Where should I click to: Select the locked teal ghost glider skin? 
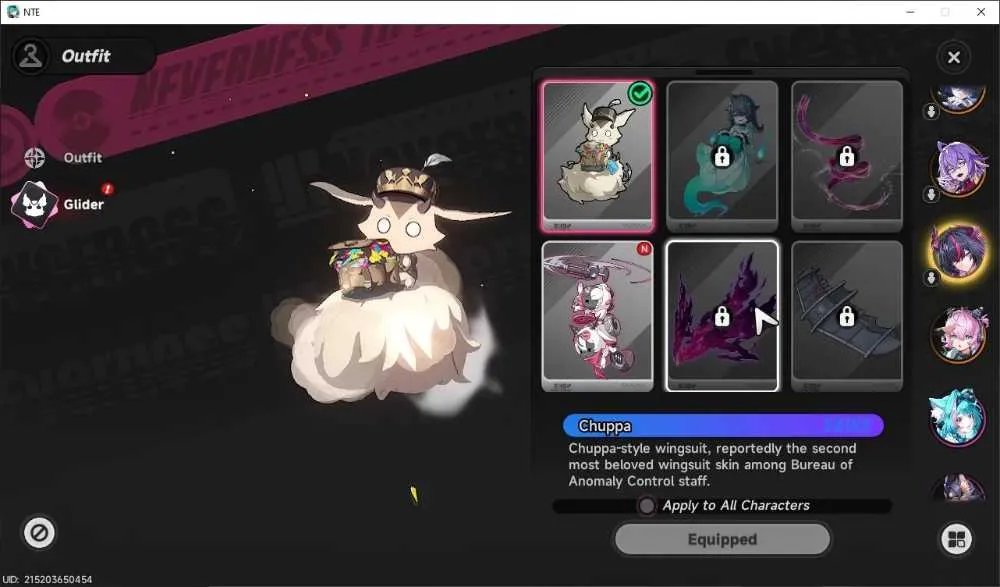[x=722, y=156]
